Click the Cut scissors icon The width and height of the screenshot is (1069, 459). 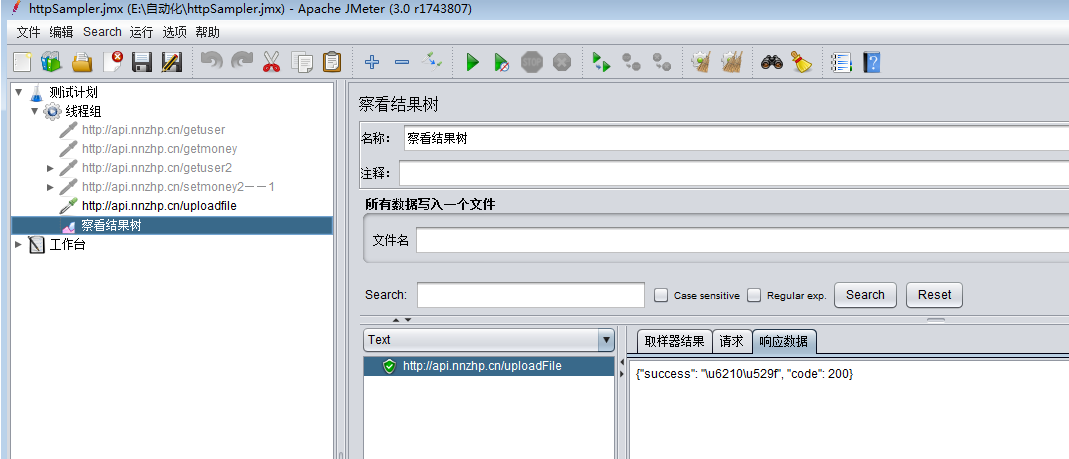(x=271, y=63)
